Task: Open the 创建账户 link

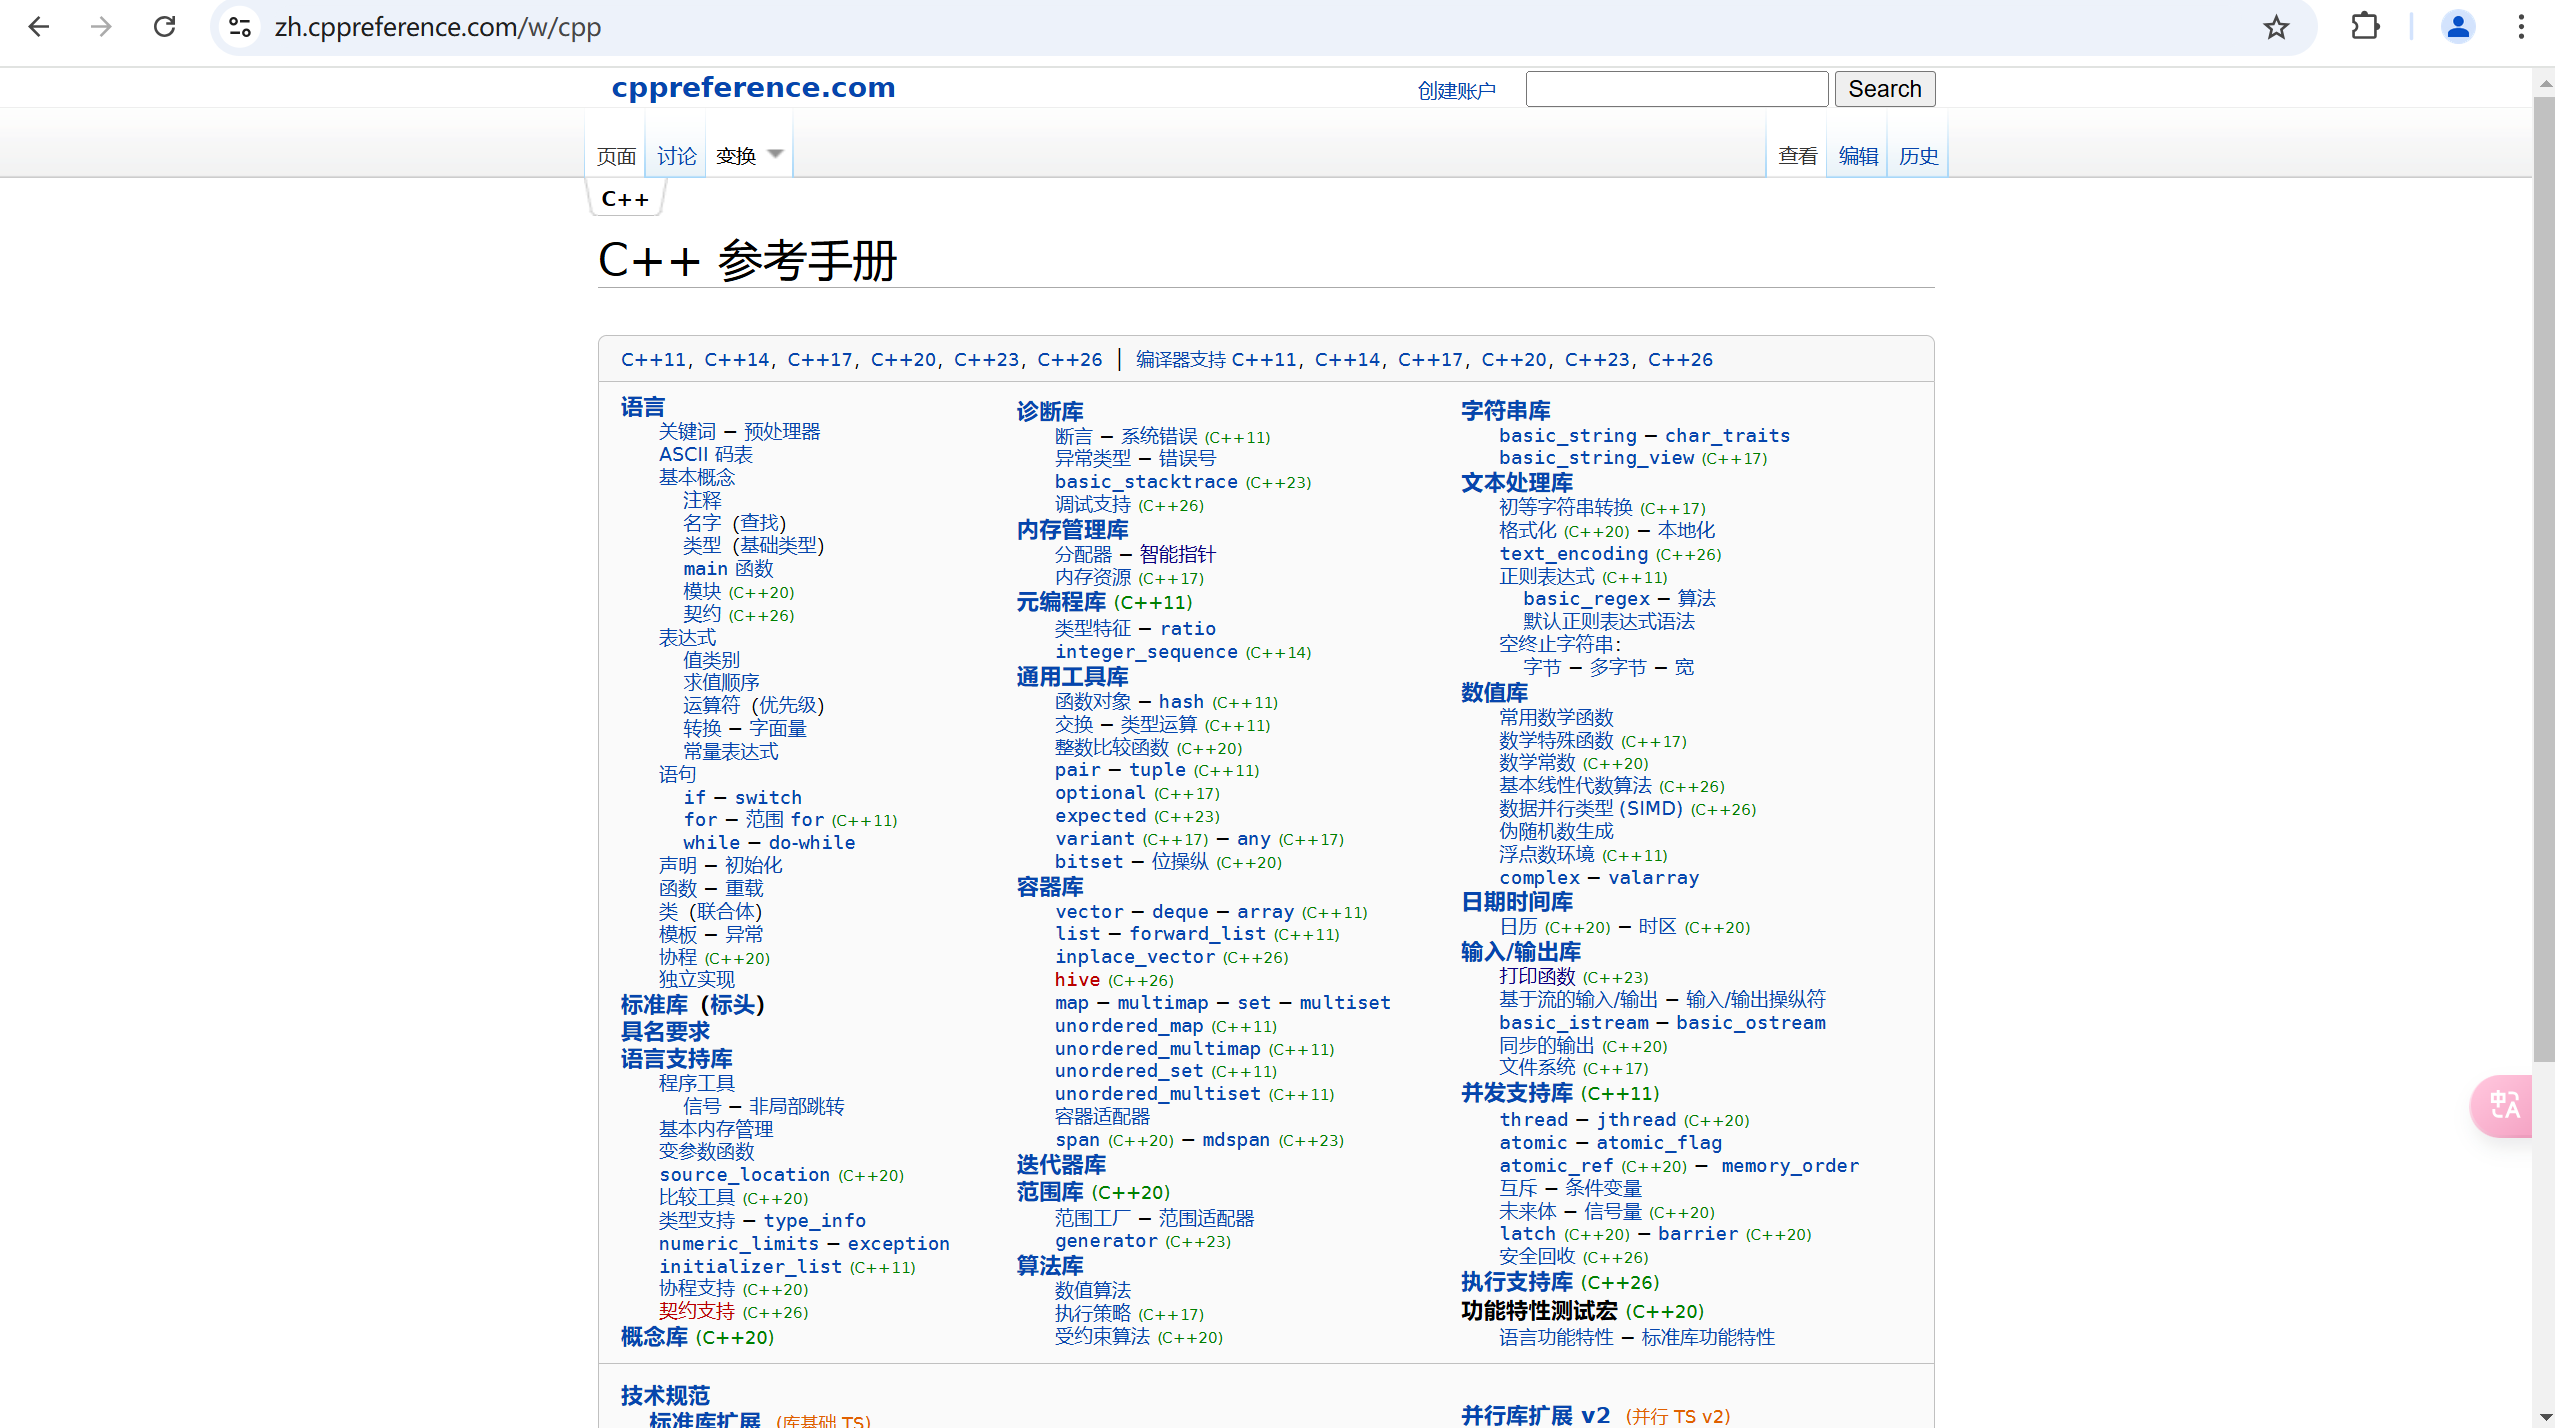Action: tap(1456, 89)
